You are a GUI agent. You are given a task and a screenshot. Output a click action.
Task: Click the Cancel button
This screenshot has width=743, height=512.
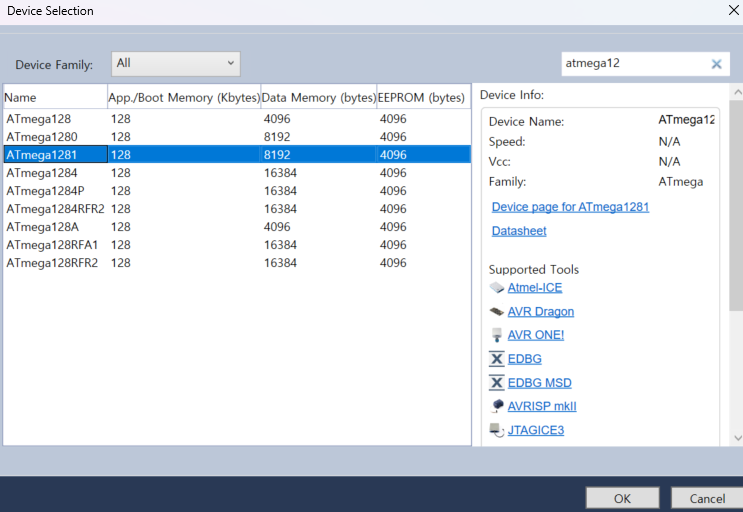(x=707, y=499)
